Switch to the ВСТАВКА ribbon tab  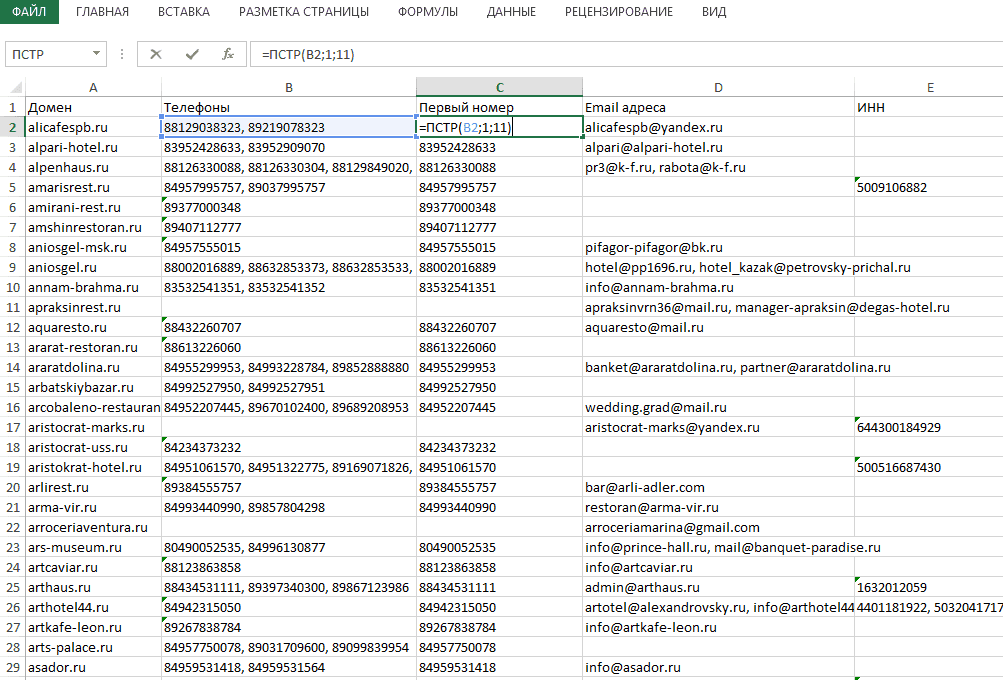click(184, 12)
